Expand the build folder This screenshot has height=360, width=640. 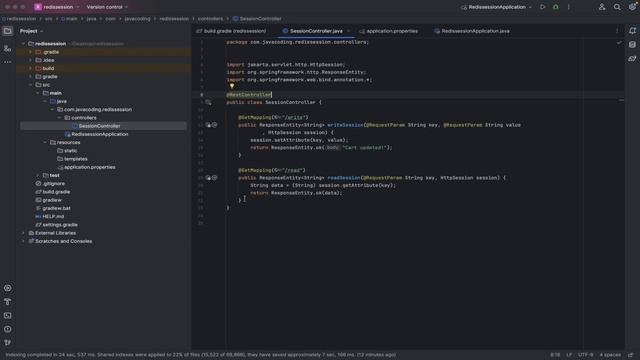coord(31,69)
